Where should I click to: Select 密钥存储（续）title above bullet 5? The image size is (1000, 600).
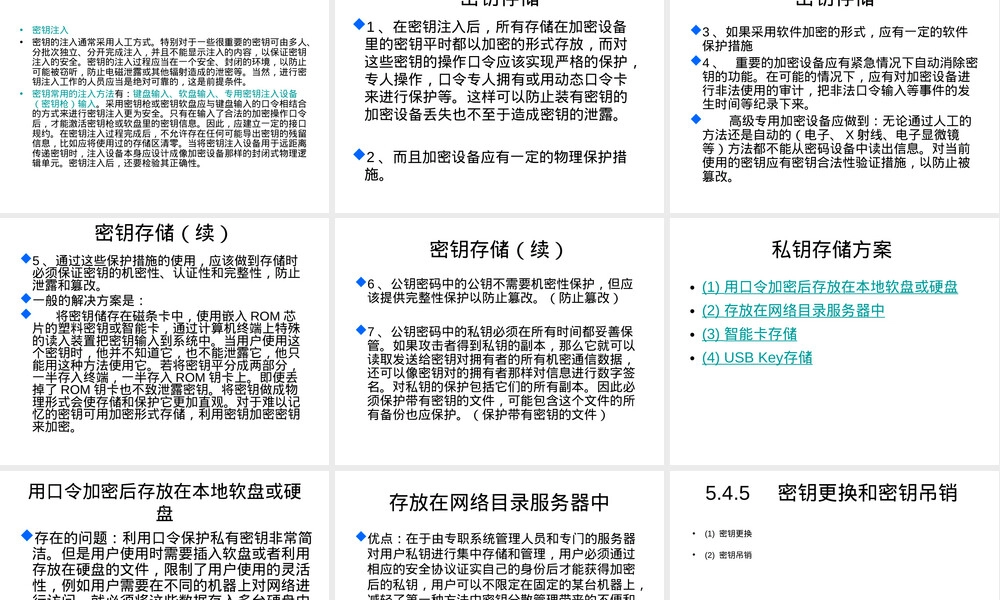[161, 233]
